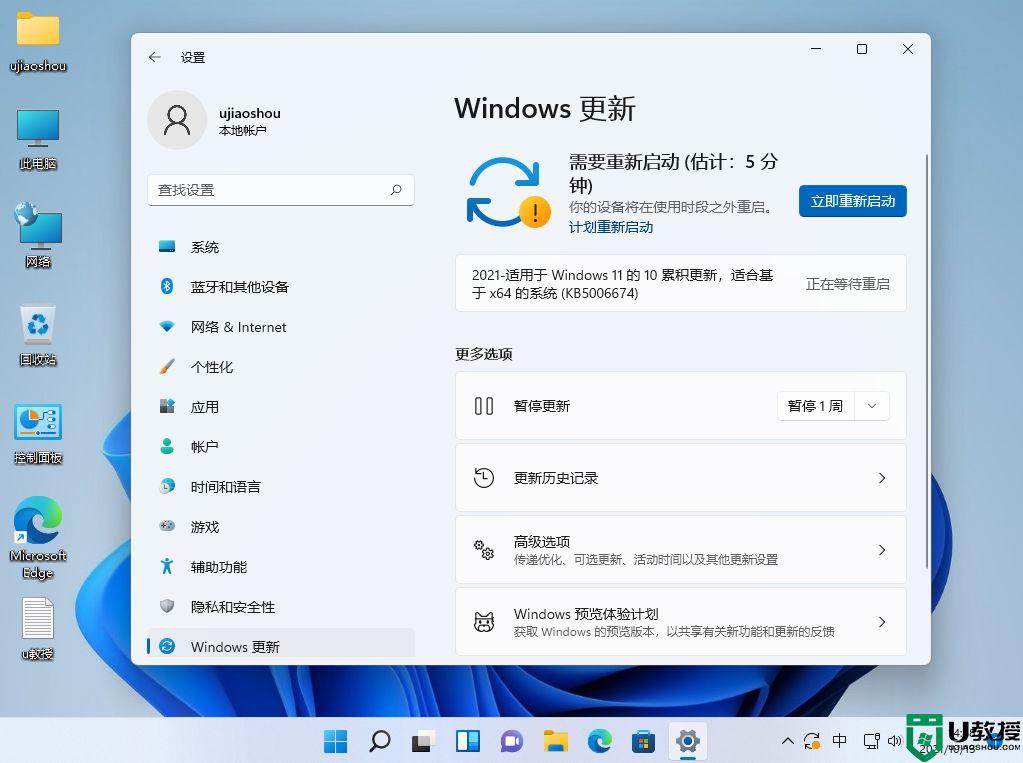Open taskbar Search

click(380, 741)
